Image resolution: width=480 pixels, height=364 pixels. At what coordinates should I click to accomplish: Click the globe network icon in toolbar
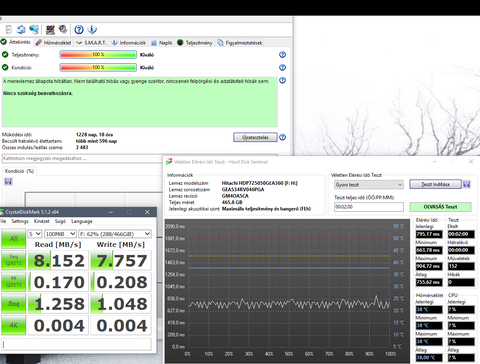[x=34, y=30]
